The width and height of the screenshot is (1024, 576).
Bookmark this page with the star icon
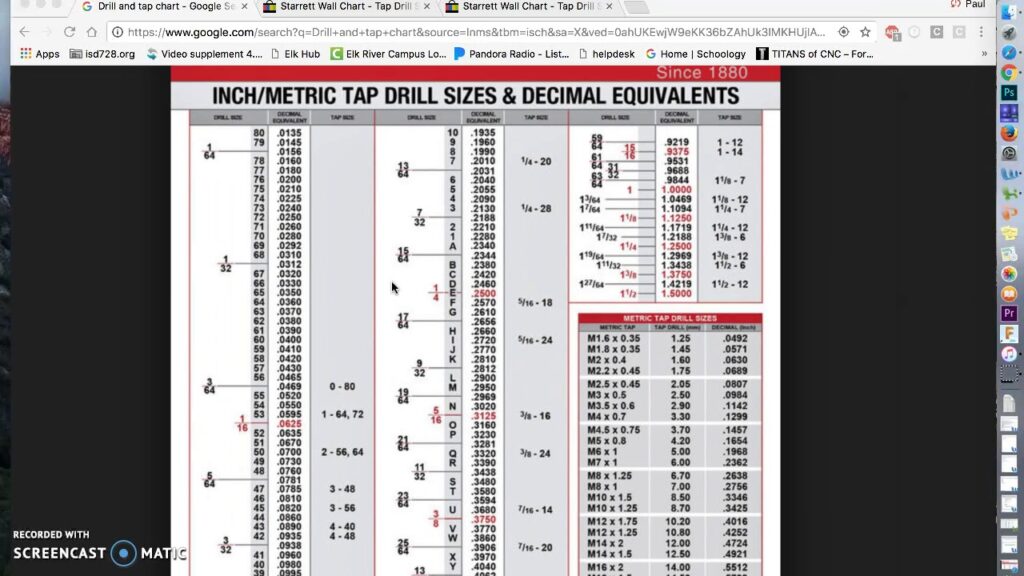pyautogui.click(x=865, y=32)
